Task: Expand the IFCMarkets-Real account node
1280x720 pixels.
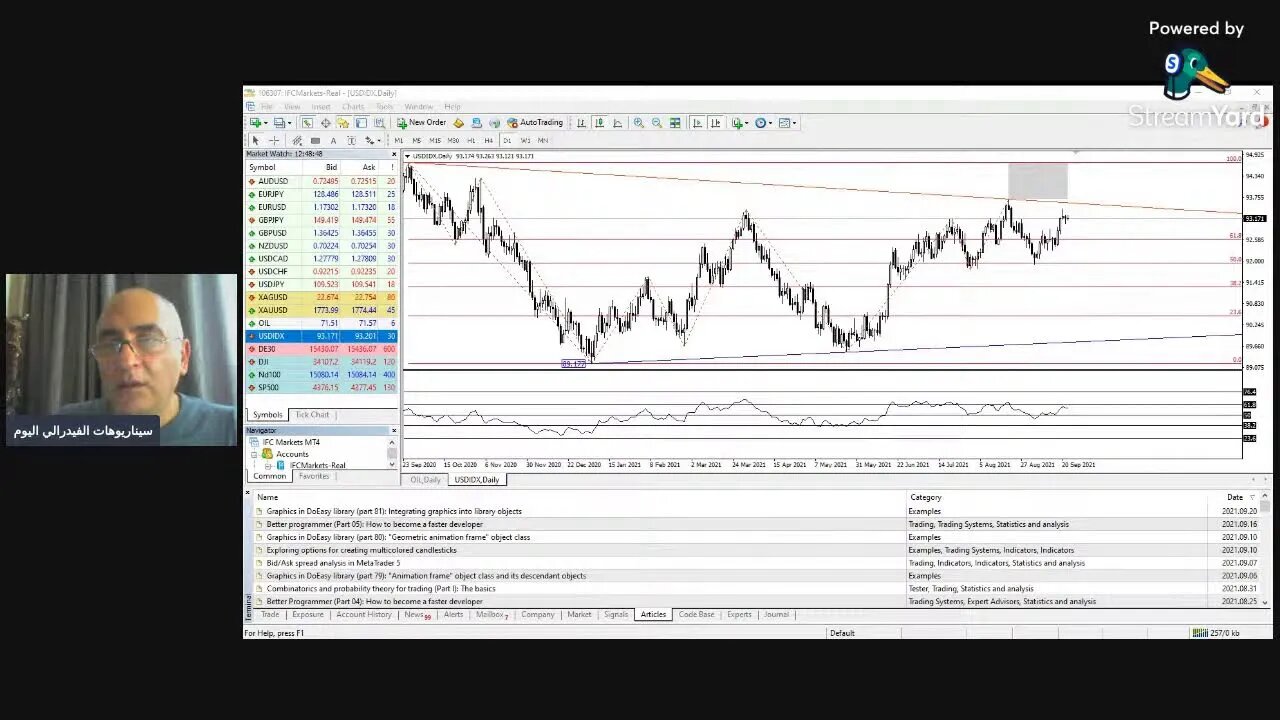Action: click(268, 465)
